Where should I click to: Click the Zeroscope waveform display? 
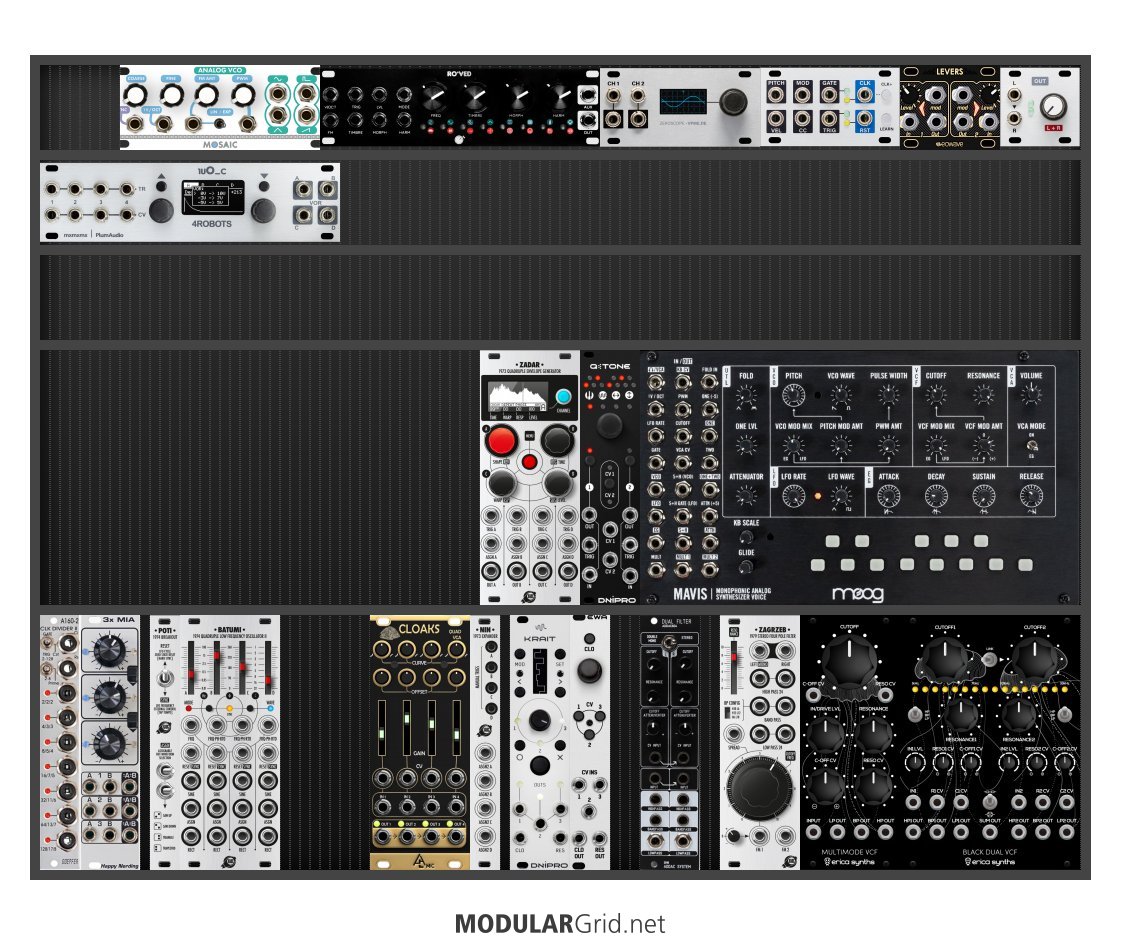coord(683,102)
